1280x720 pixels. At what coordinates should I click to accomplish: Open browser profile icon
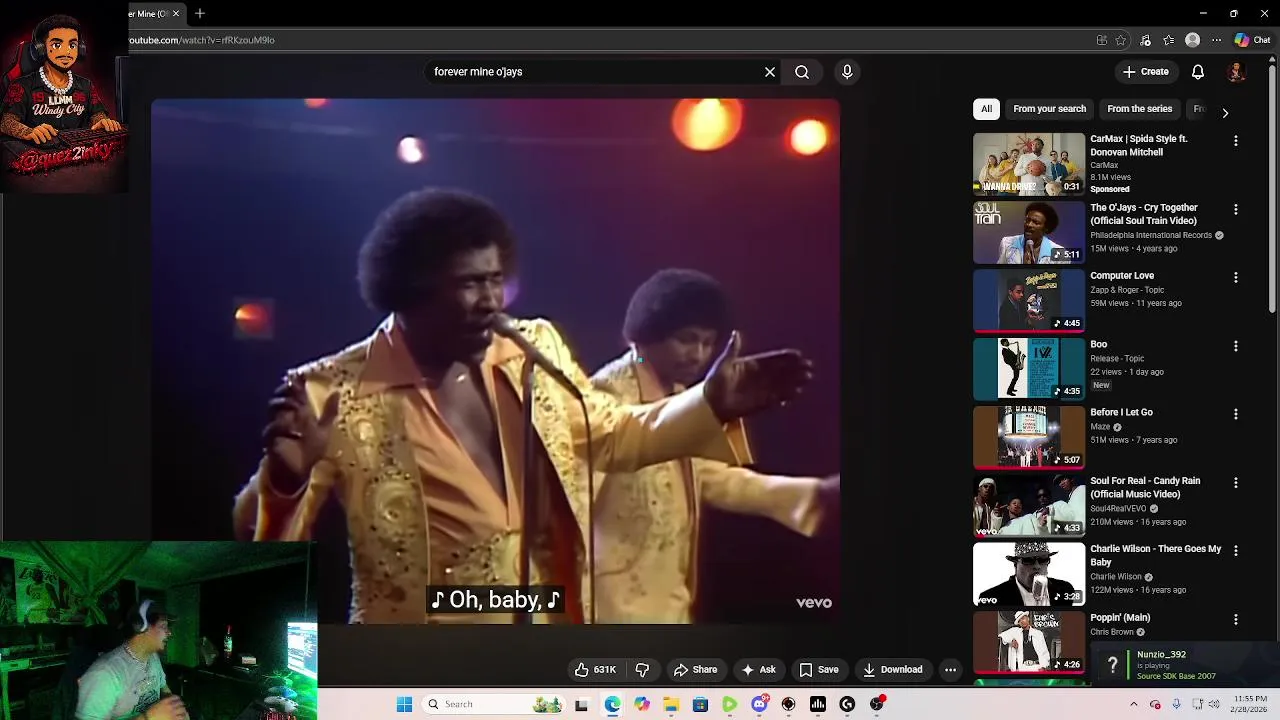[1192, 40]
